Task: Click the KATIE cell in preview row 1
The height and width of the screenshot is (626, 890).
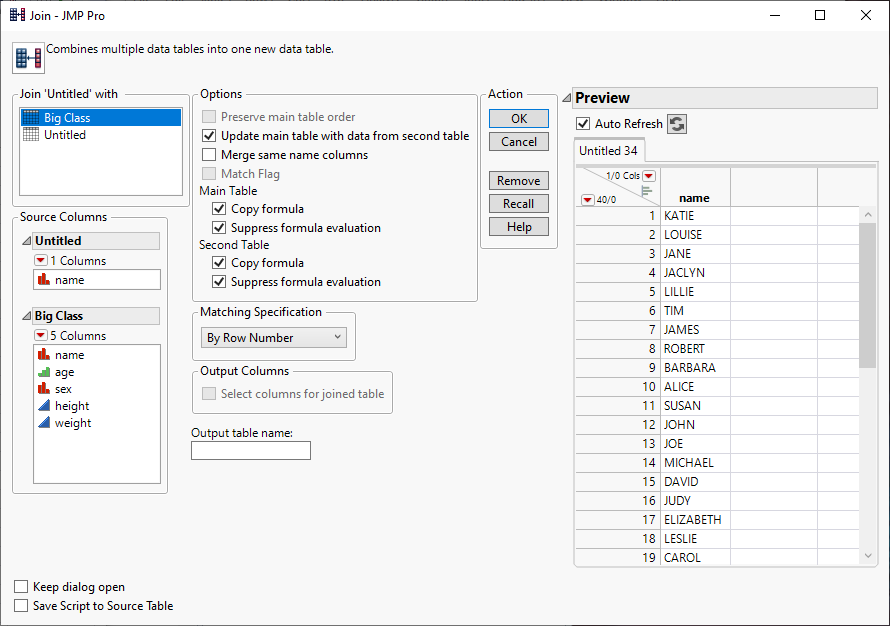Action: 695,216
